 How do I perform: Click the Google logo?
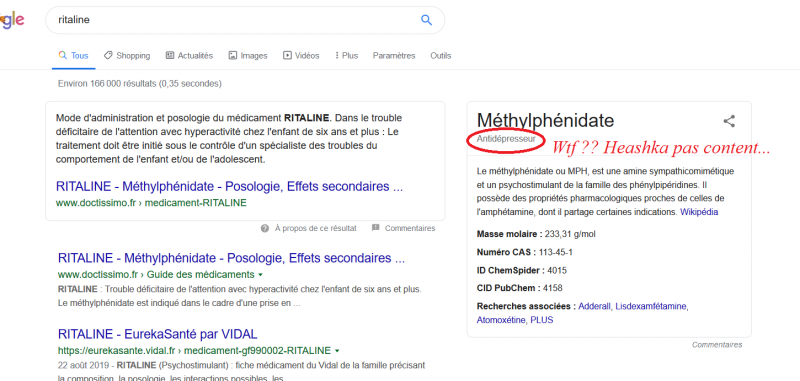point(12,20)
